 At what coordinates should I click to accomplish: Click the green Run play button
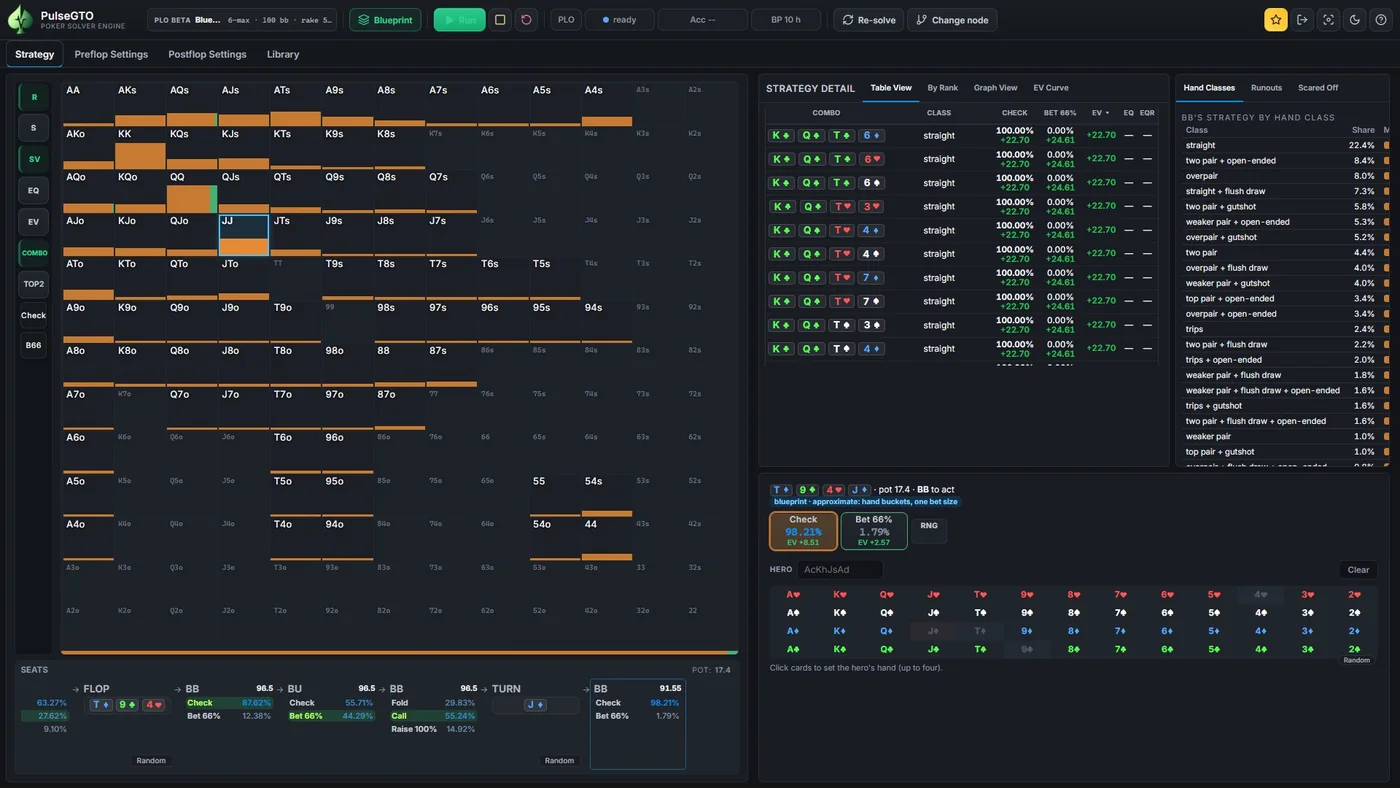click(460, 20)
